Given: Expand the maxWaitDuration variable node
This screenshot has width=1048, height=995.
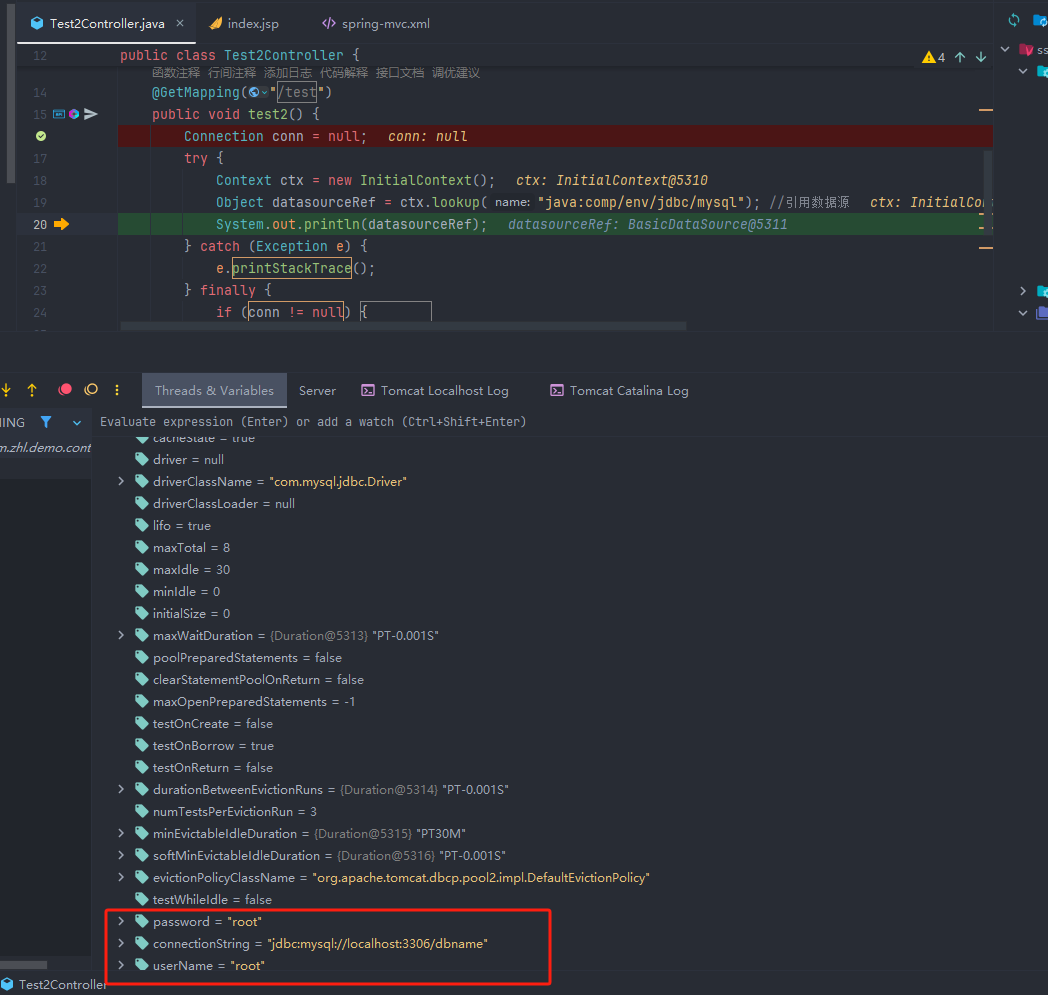Looking at the screenshot, I should point(121,635).
